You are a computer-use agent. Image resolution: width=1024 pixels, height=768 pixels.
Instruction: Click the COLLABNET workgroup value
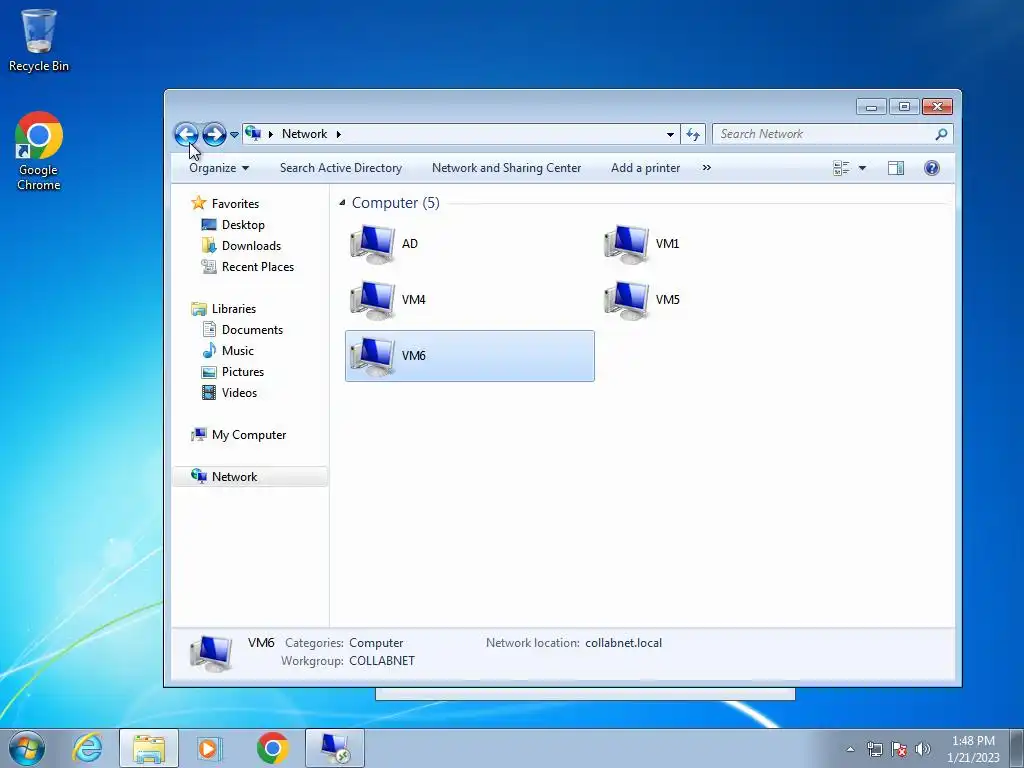pyautogui.click(x=382, y=661)
